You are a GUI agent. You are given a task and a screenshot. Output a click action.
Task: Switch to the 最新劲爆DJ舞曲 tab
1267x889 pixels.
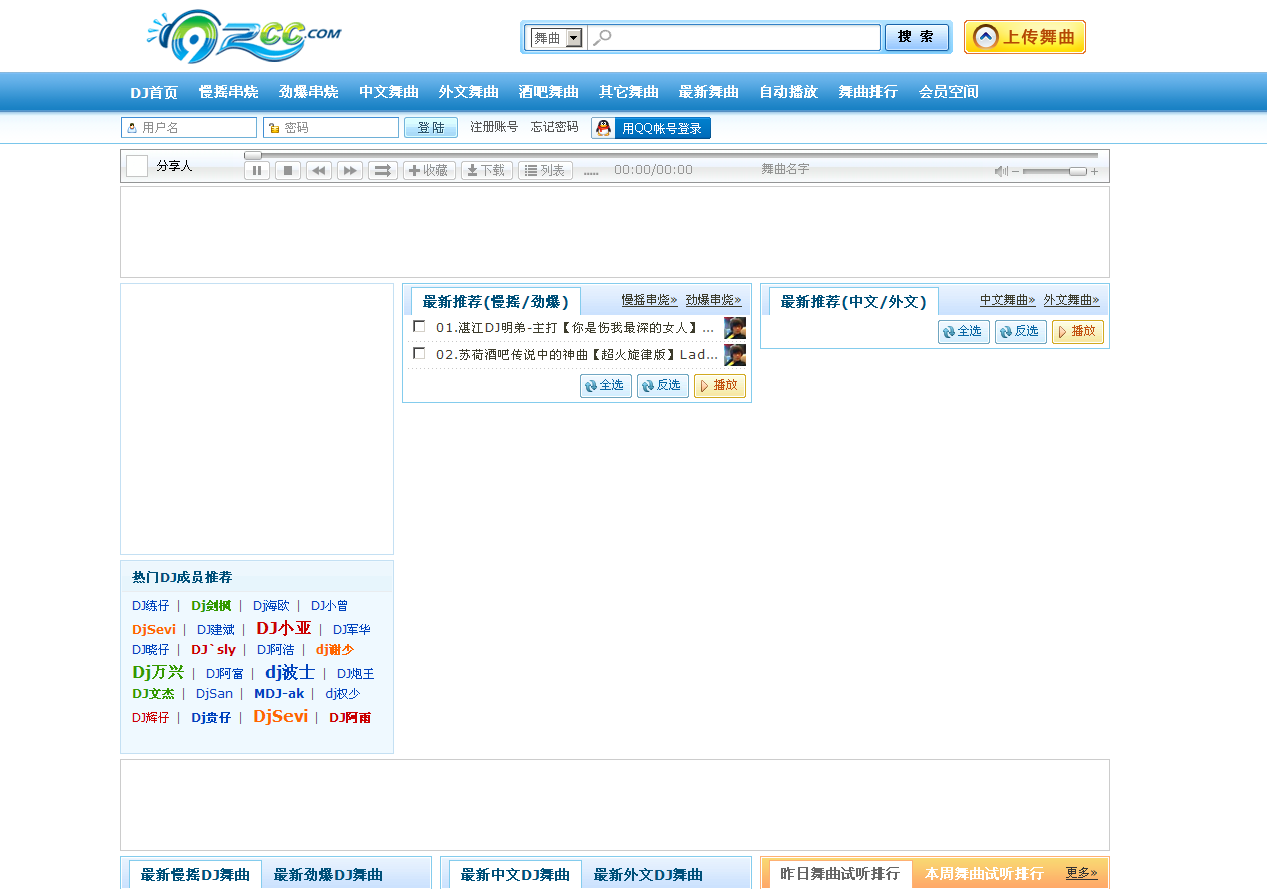pyautogui.click(x=328, y=875)
